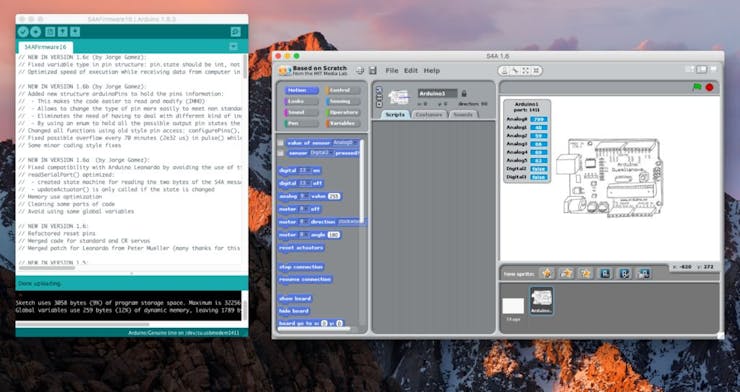The height and width of the screenshot is (392, 740).
Task: Click the green flag to start scripts
Action: point(697,87)
